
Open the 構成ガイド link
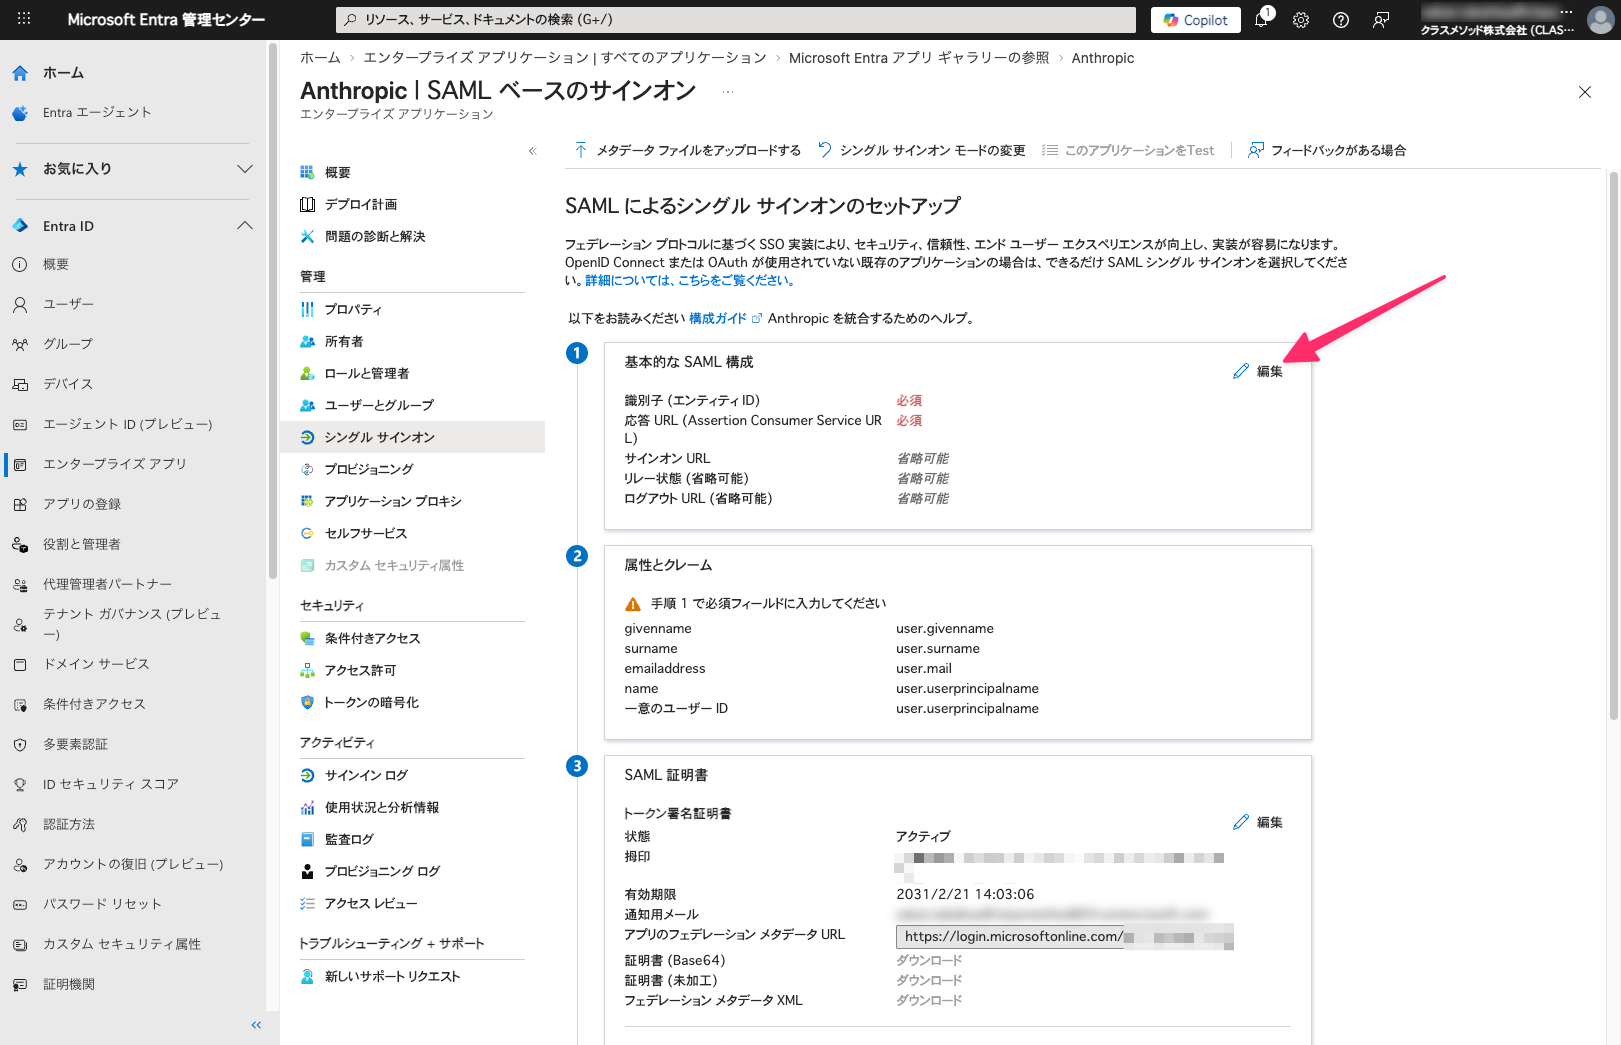(718, 318)
